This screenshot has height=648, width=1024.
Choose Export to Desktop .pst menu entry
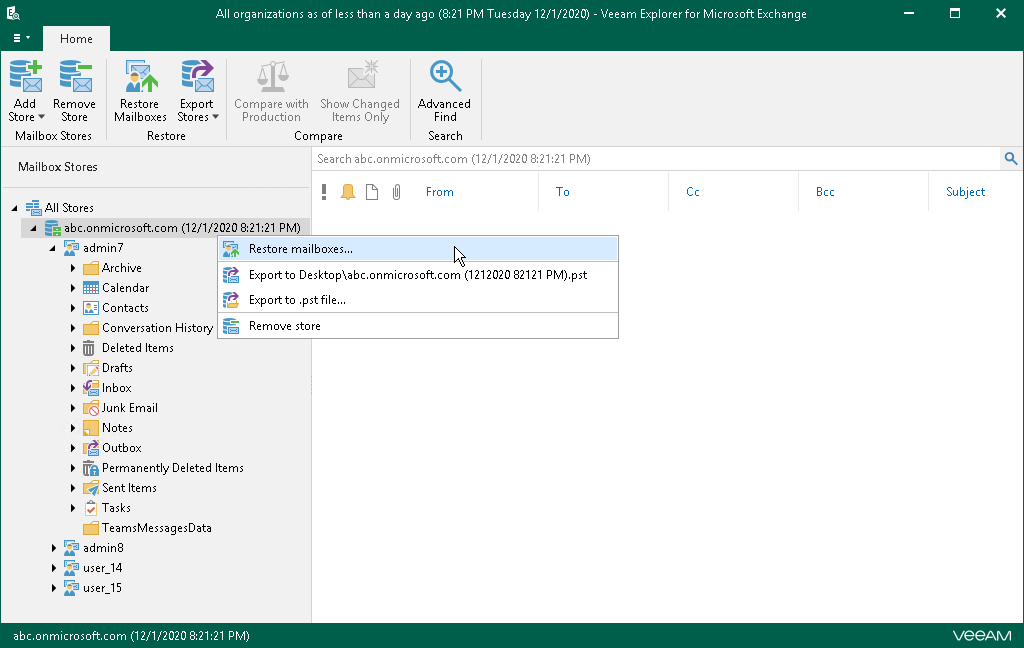point(418,275)
